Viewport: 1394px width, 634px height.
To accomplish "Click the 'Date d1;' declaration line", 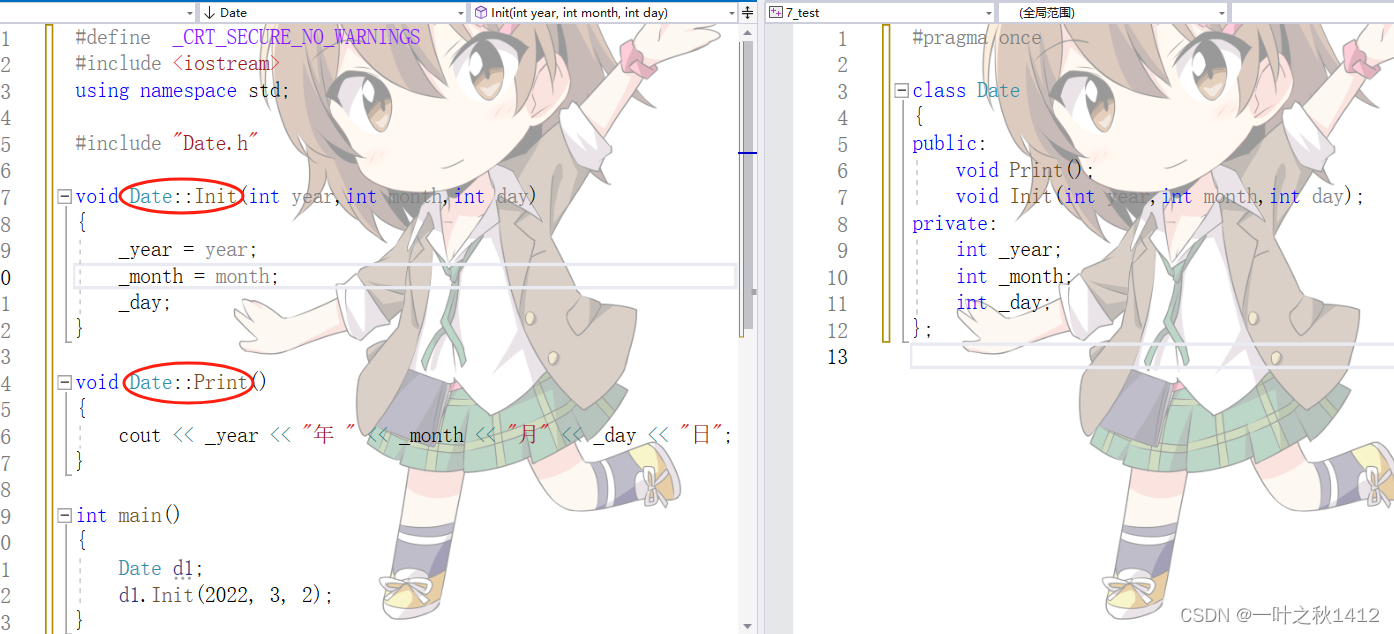I will click(x=161, y=568).
